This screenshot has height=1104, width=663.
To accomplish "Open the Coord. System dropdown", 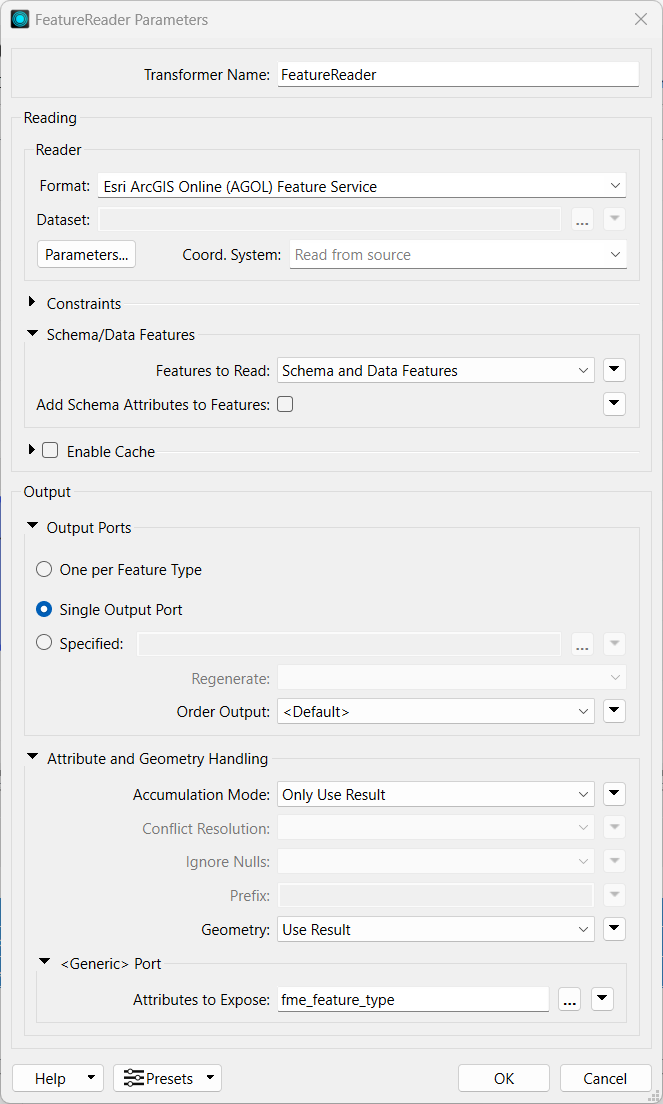I will [x=457, y=254].
